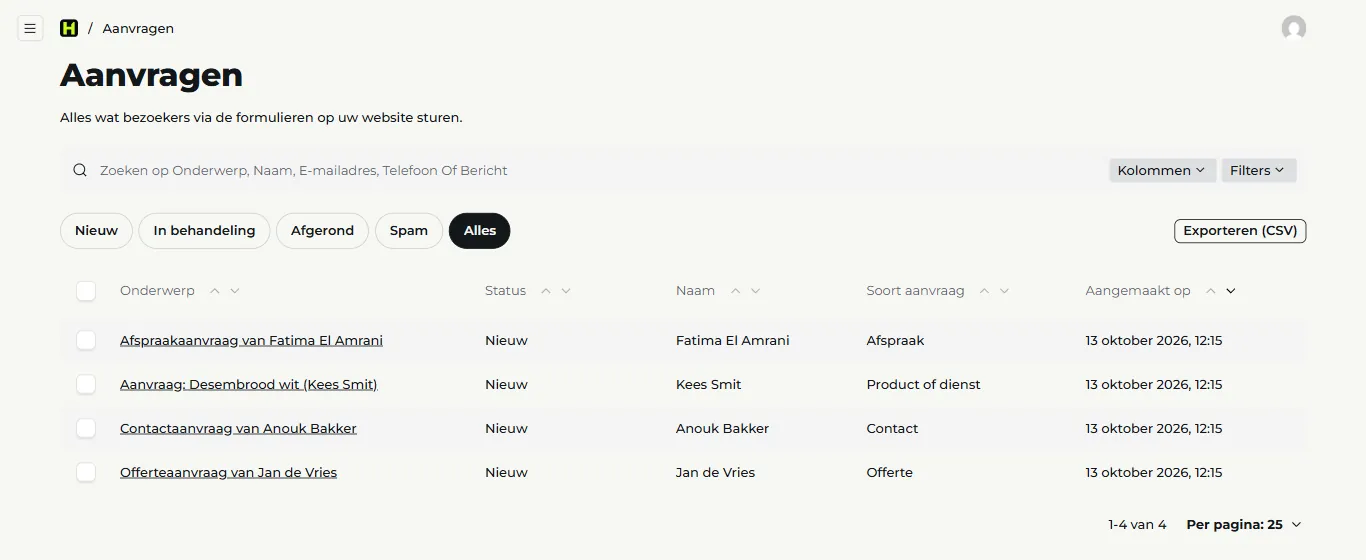Change the Per pagina: 25 setting
1366x560 pixels.
[1244, 524]
